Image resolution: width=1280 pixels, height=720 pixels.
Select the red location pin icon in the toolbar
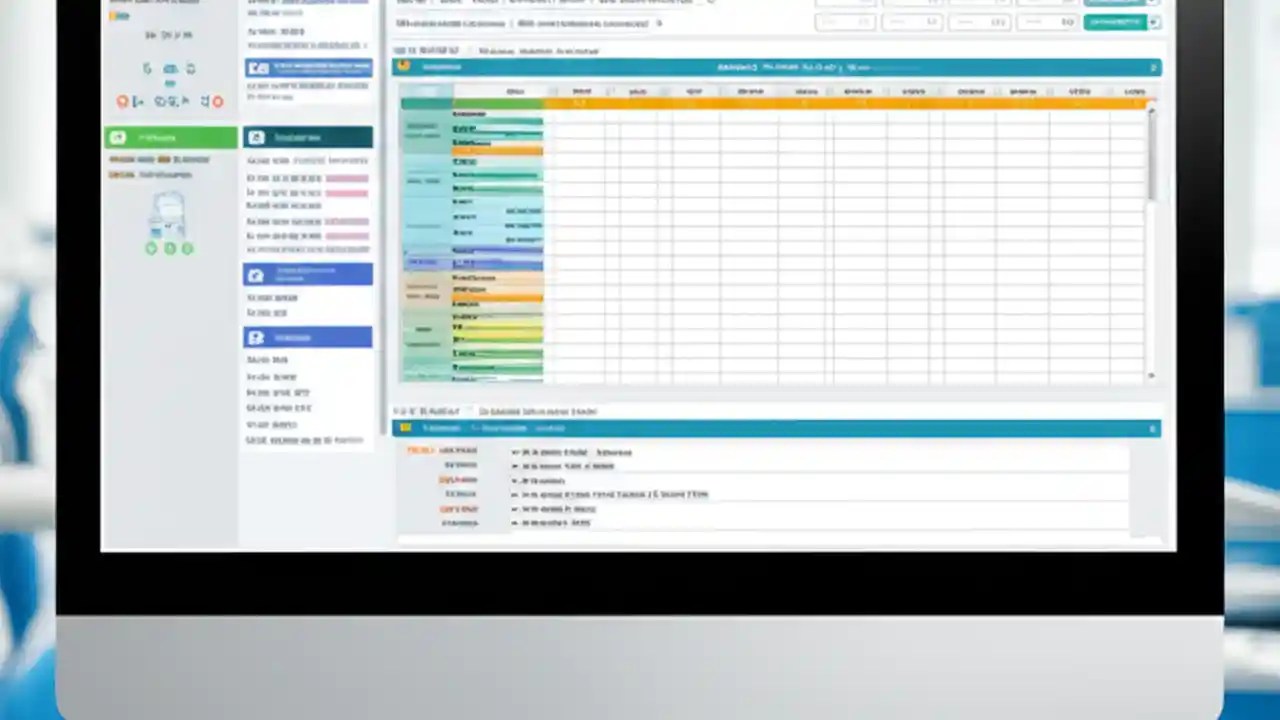pos(122,101)
